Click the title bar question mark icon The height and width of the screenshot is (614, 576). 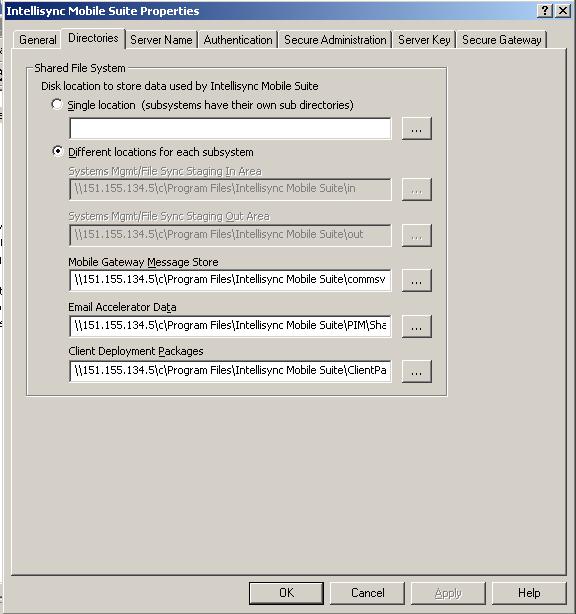[x=545, y=11]
